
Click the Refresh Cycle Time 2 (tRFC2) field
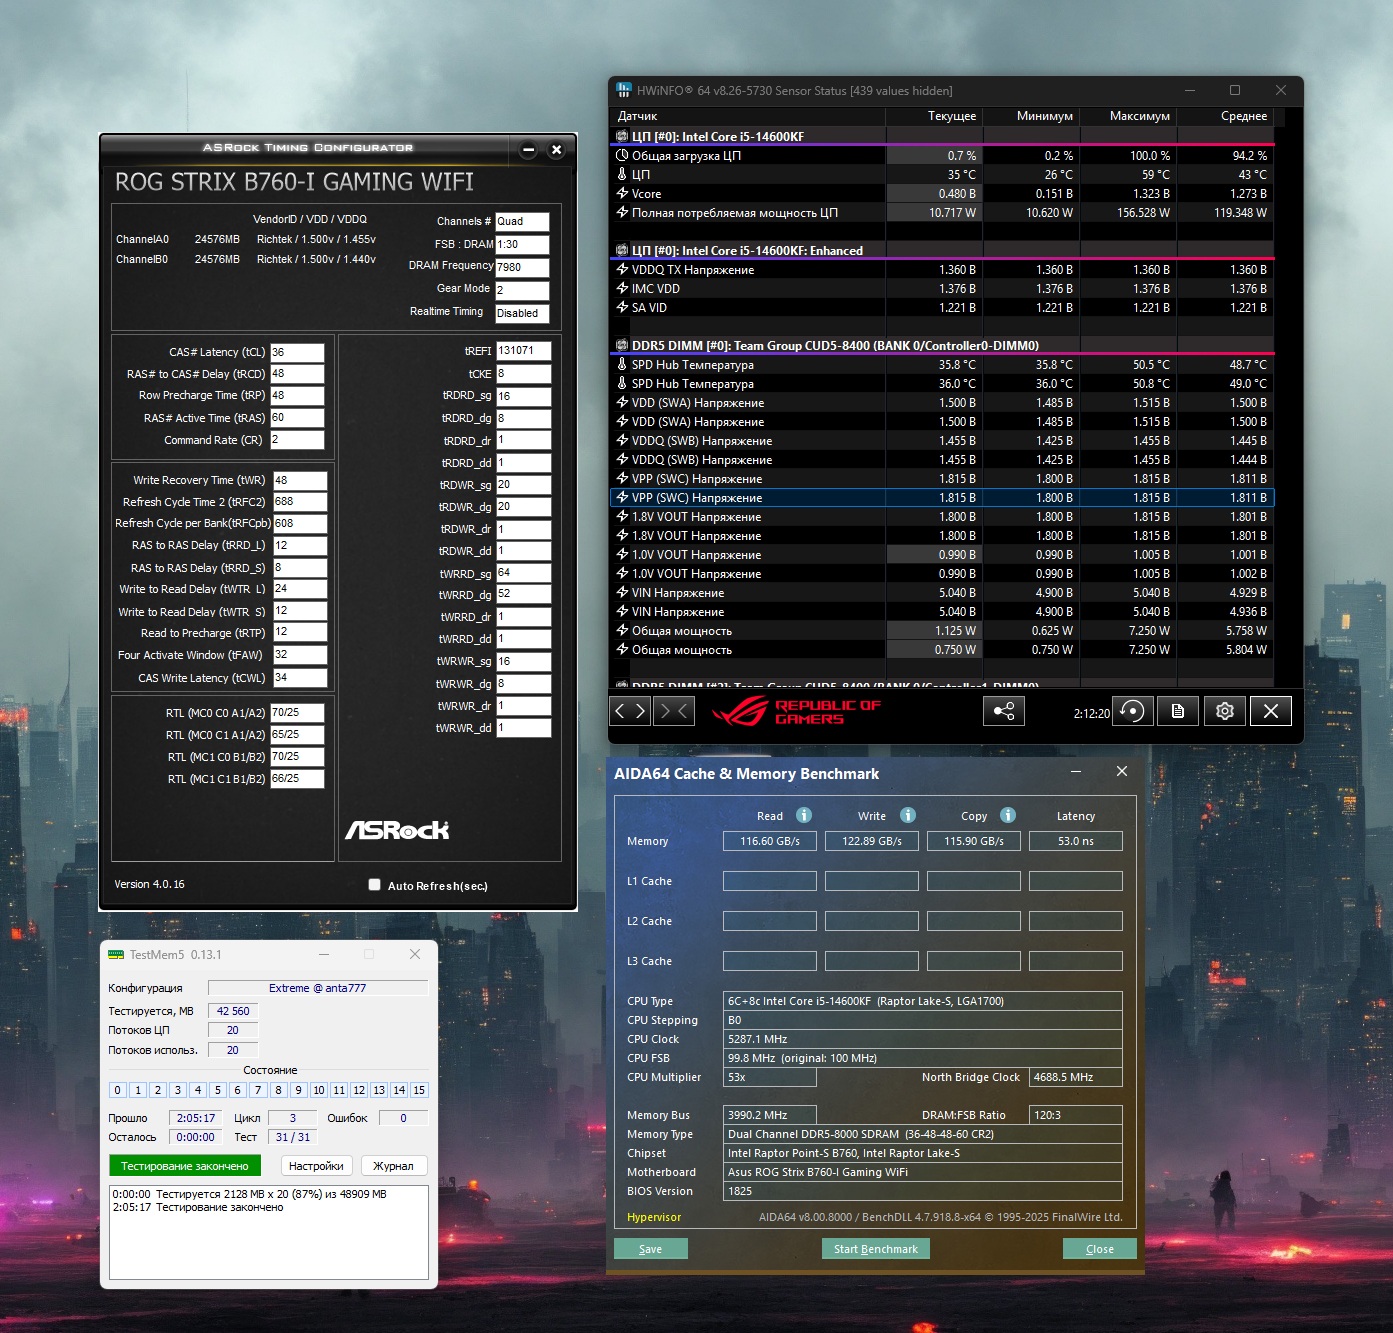coord(300,502)
